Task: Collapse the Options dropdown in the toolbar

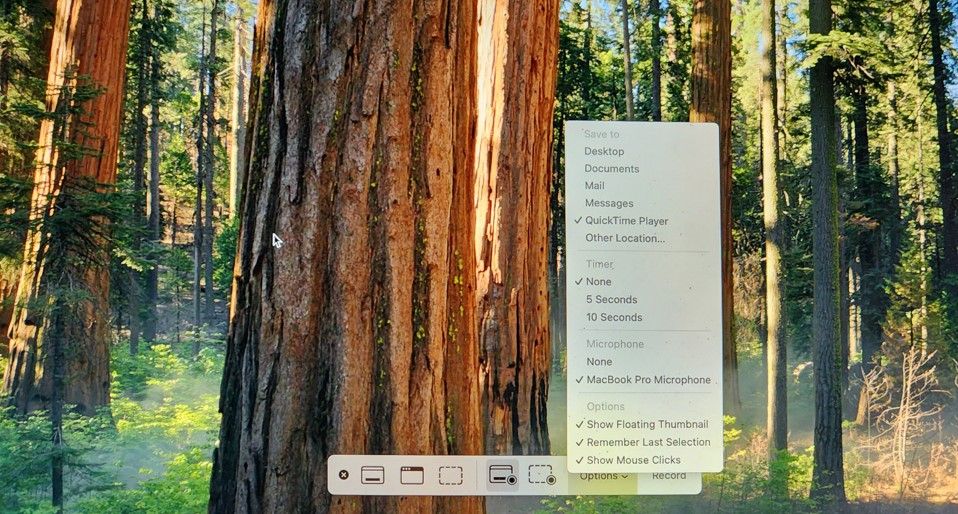Action: [604, 476]
